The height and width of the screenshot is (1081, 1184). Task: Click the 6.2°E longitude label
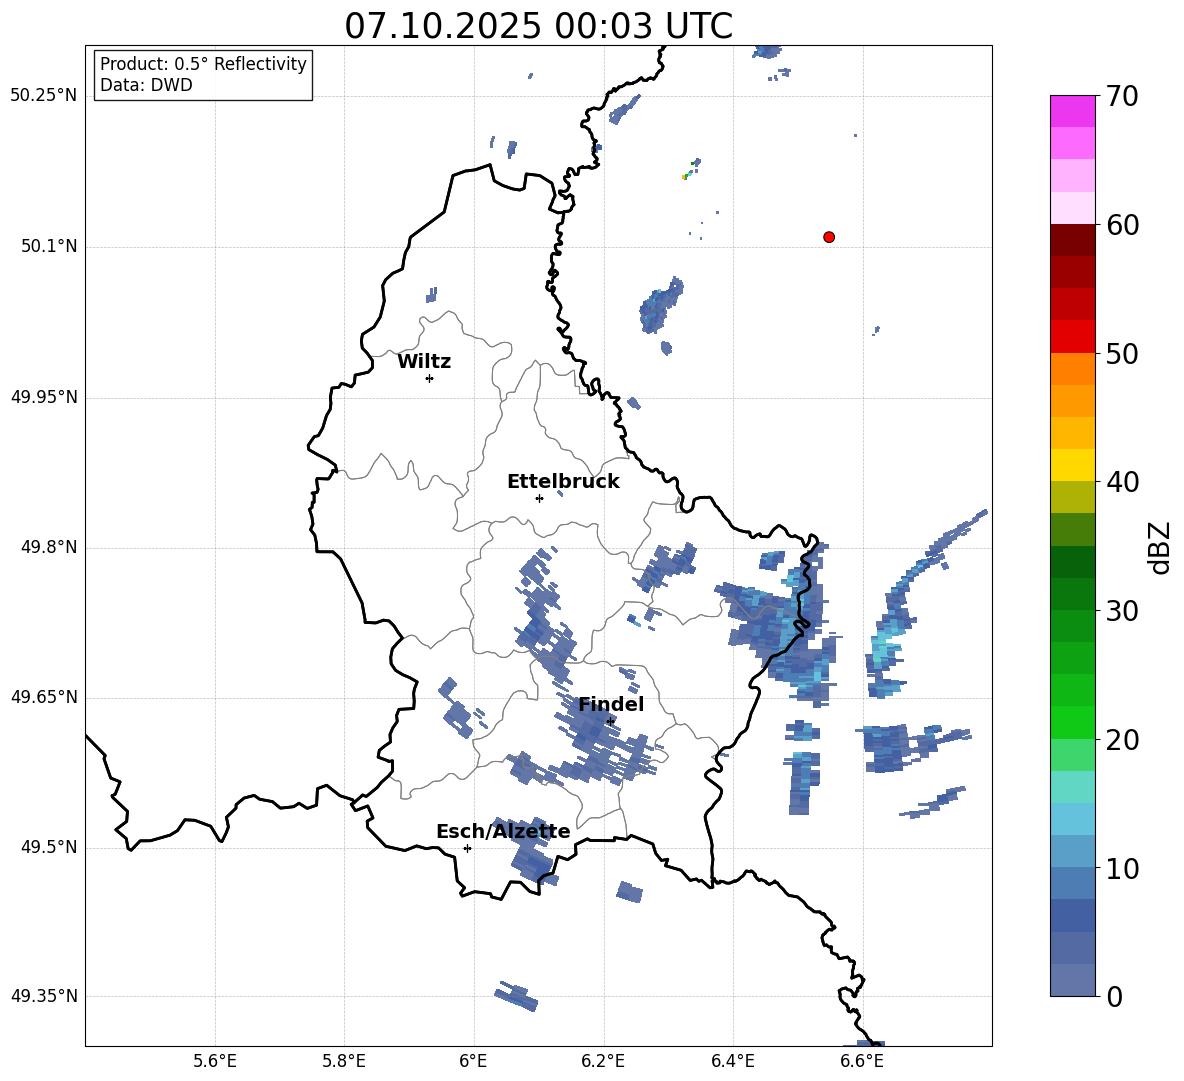(603, 1061)
